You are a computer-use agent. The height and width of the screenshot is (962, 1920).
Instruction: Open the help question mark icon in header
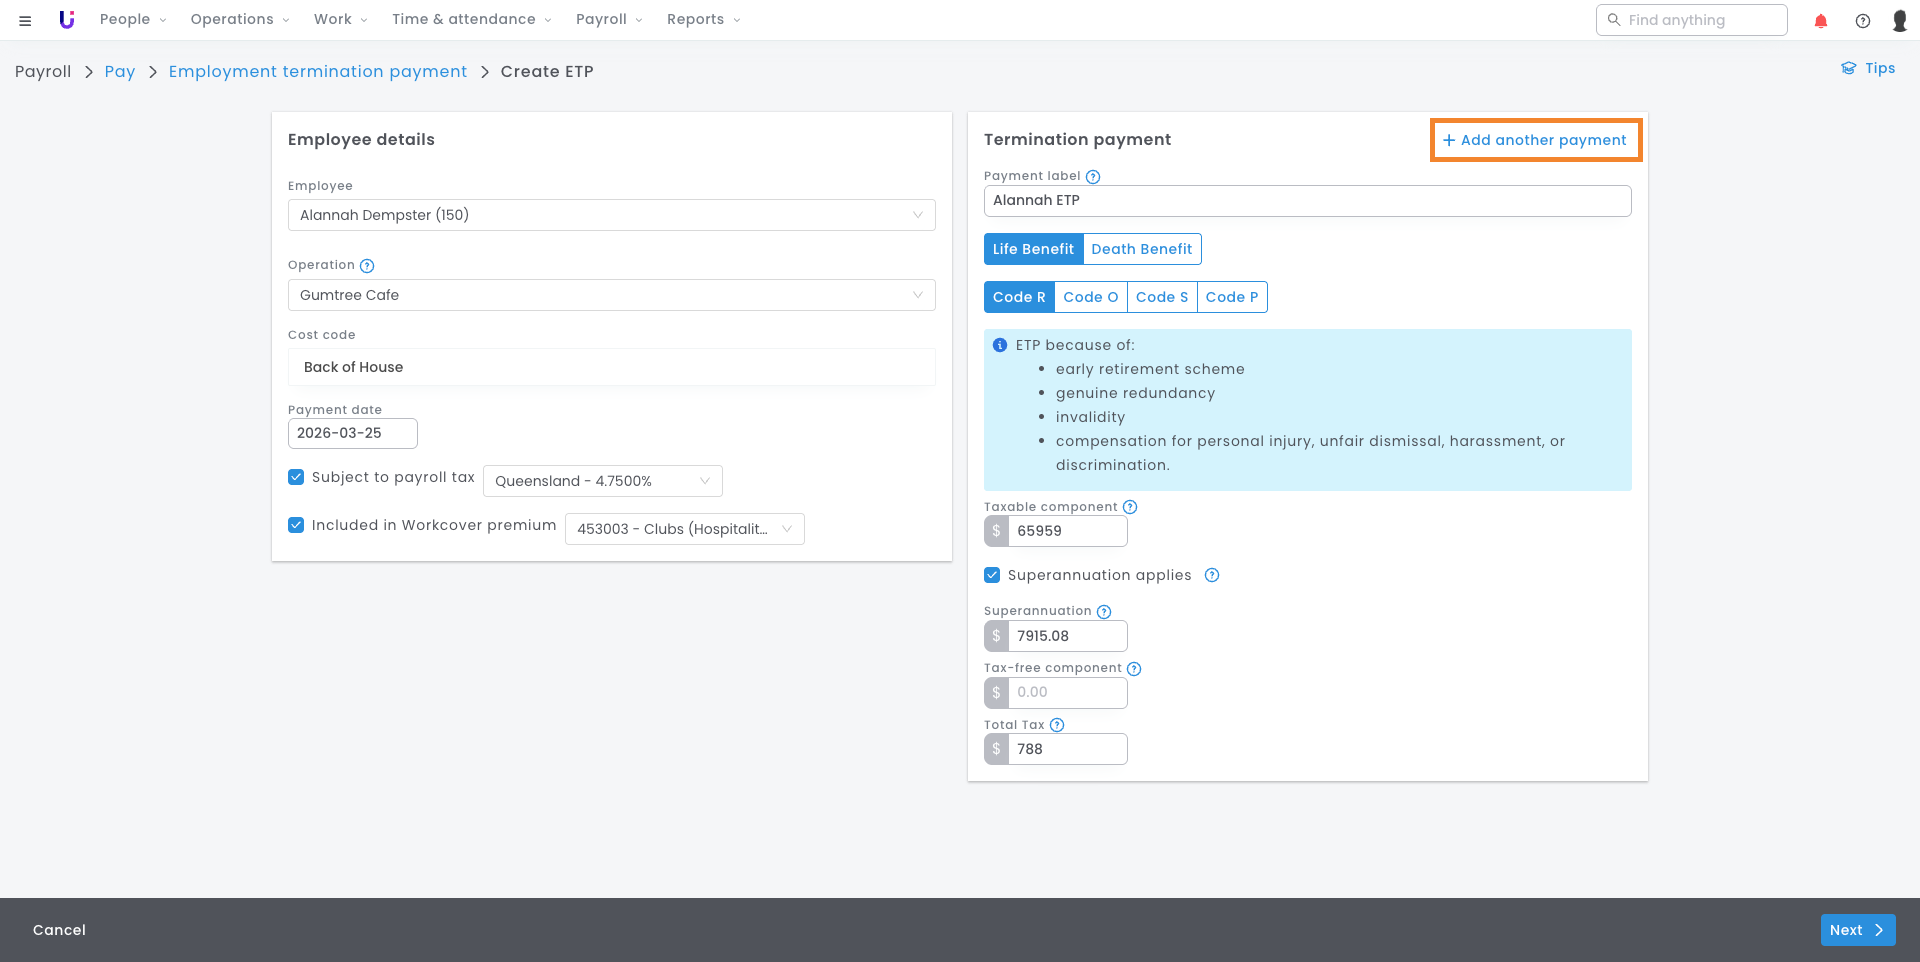pyautogui.click(x=1862, y=21)
